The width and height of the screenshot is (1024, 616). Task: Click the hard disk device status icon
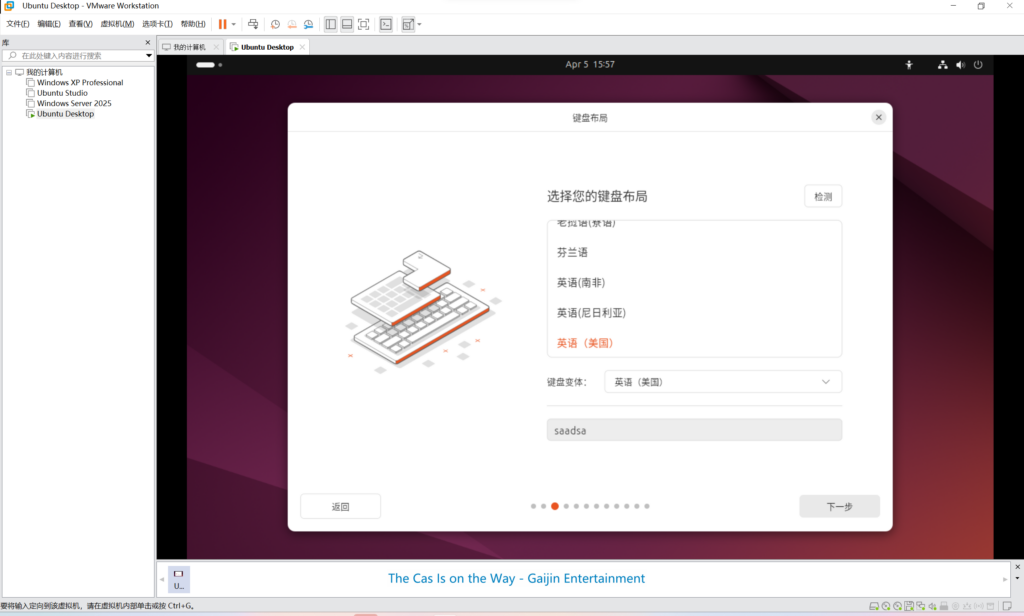tap(874, 606)
